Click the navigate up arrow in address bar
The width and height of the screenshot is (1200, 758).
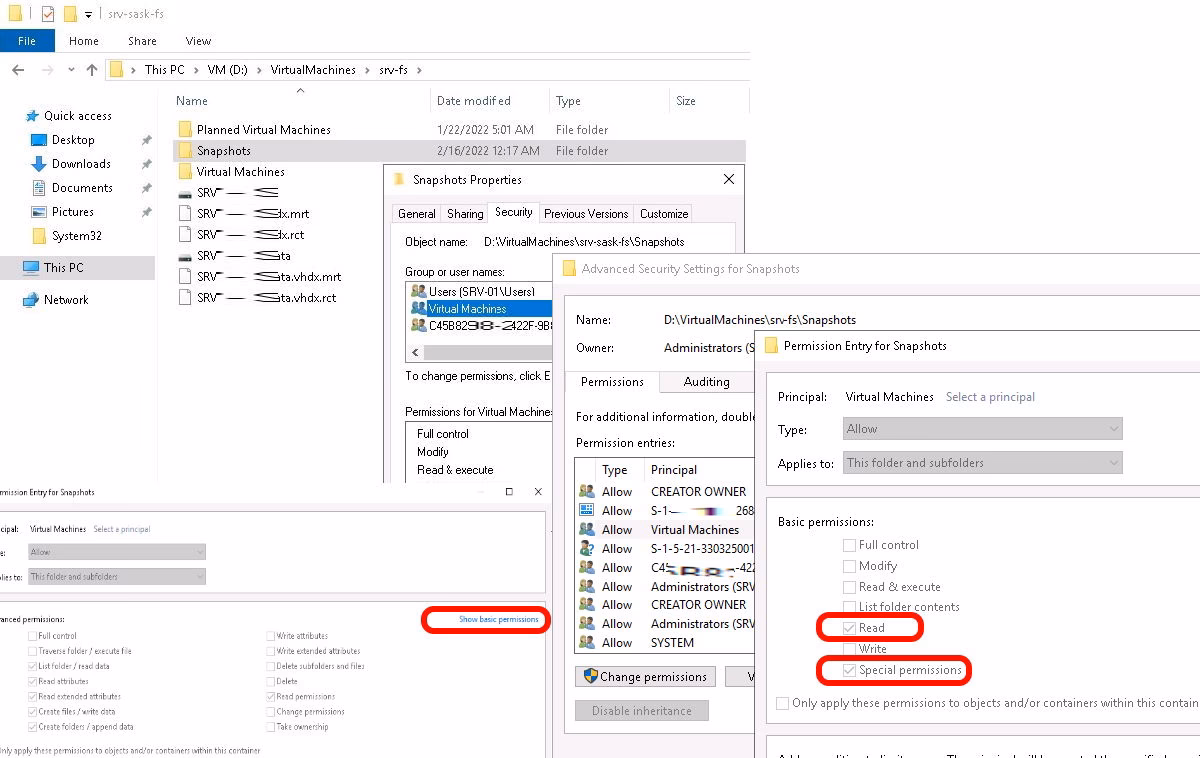[x=92, y=69]
